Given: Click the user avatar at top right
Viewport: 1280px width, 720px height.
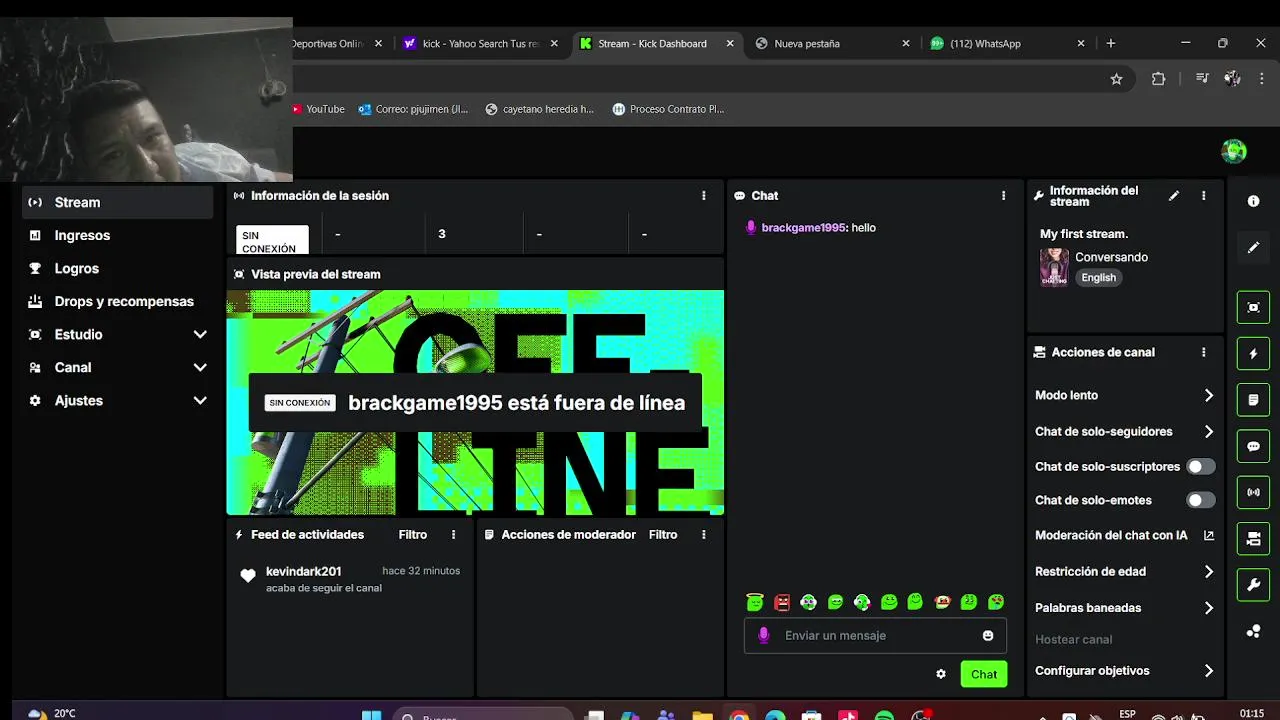Looking at the screenshot, I should pyautogui.click(x=1234, y=151).
